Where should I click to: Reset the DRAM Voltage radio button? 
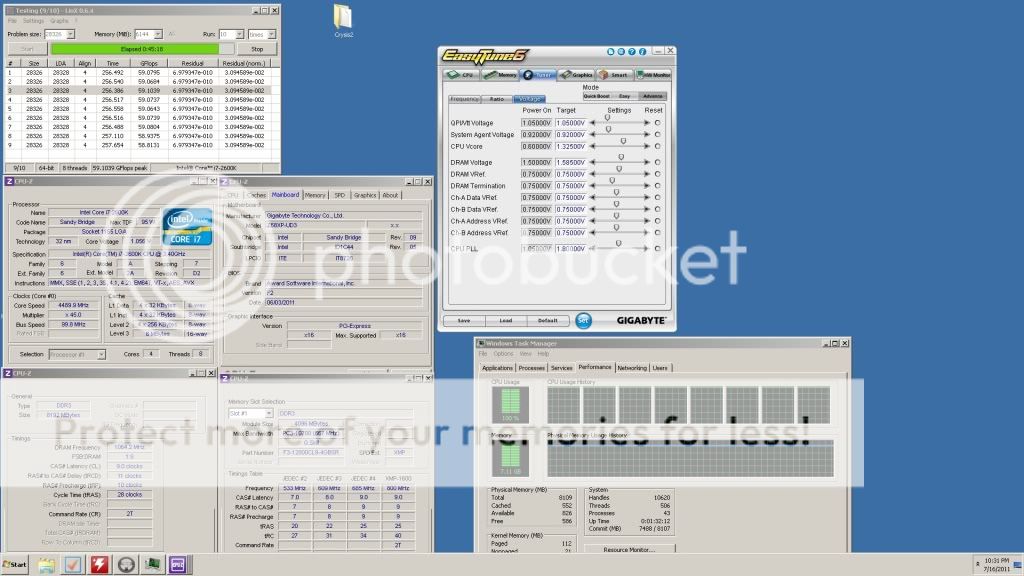click(657, 162)
